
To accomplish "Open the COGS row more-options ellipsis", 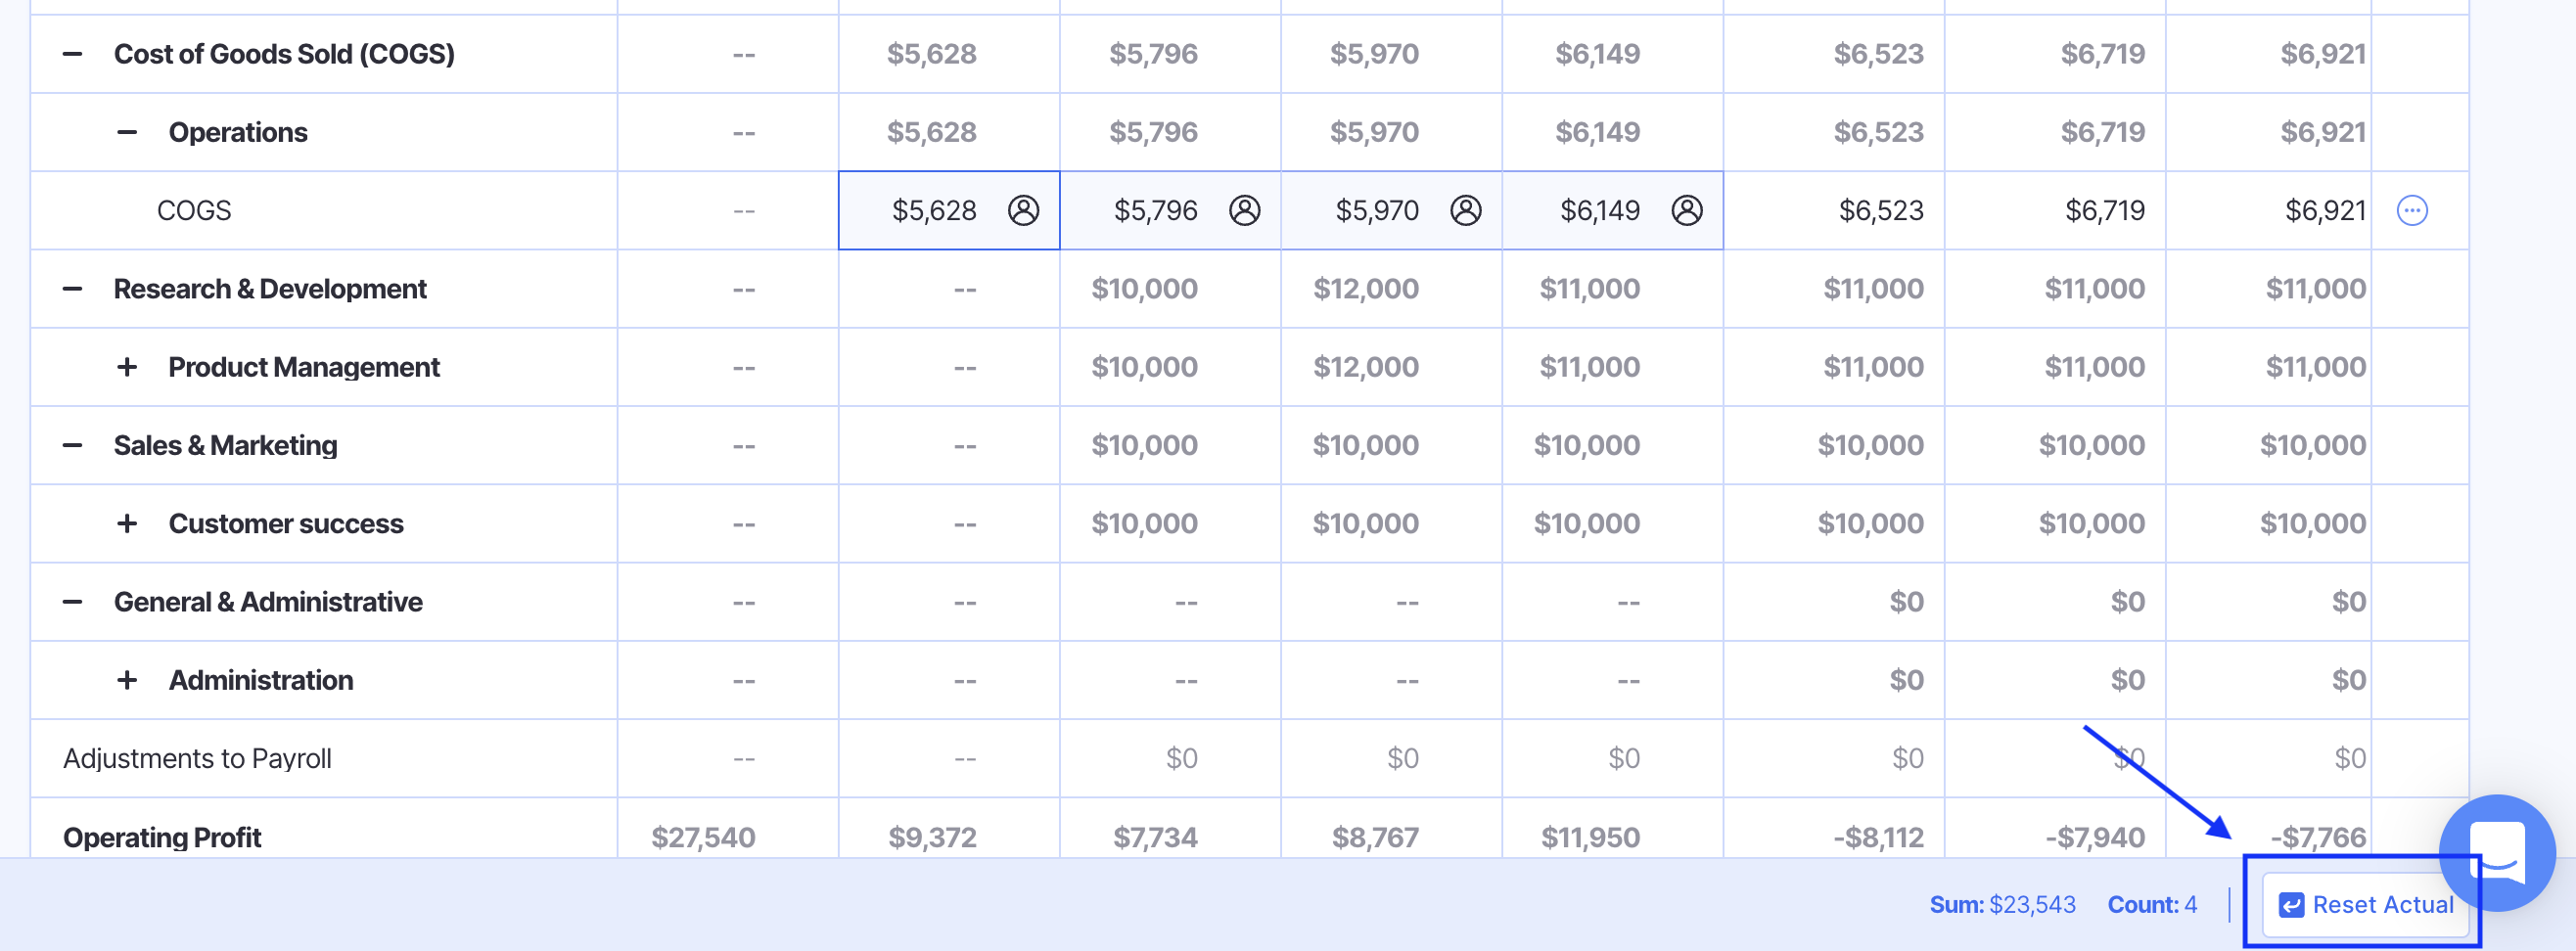I will [x=2411, y=210].
